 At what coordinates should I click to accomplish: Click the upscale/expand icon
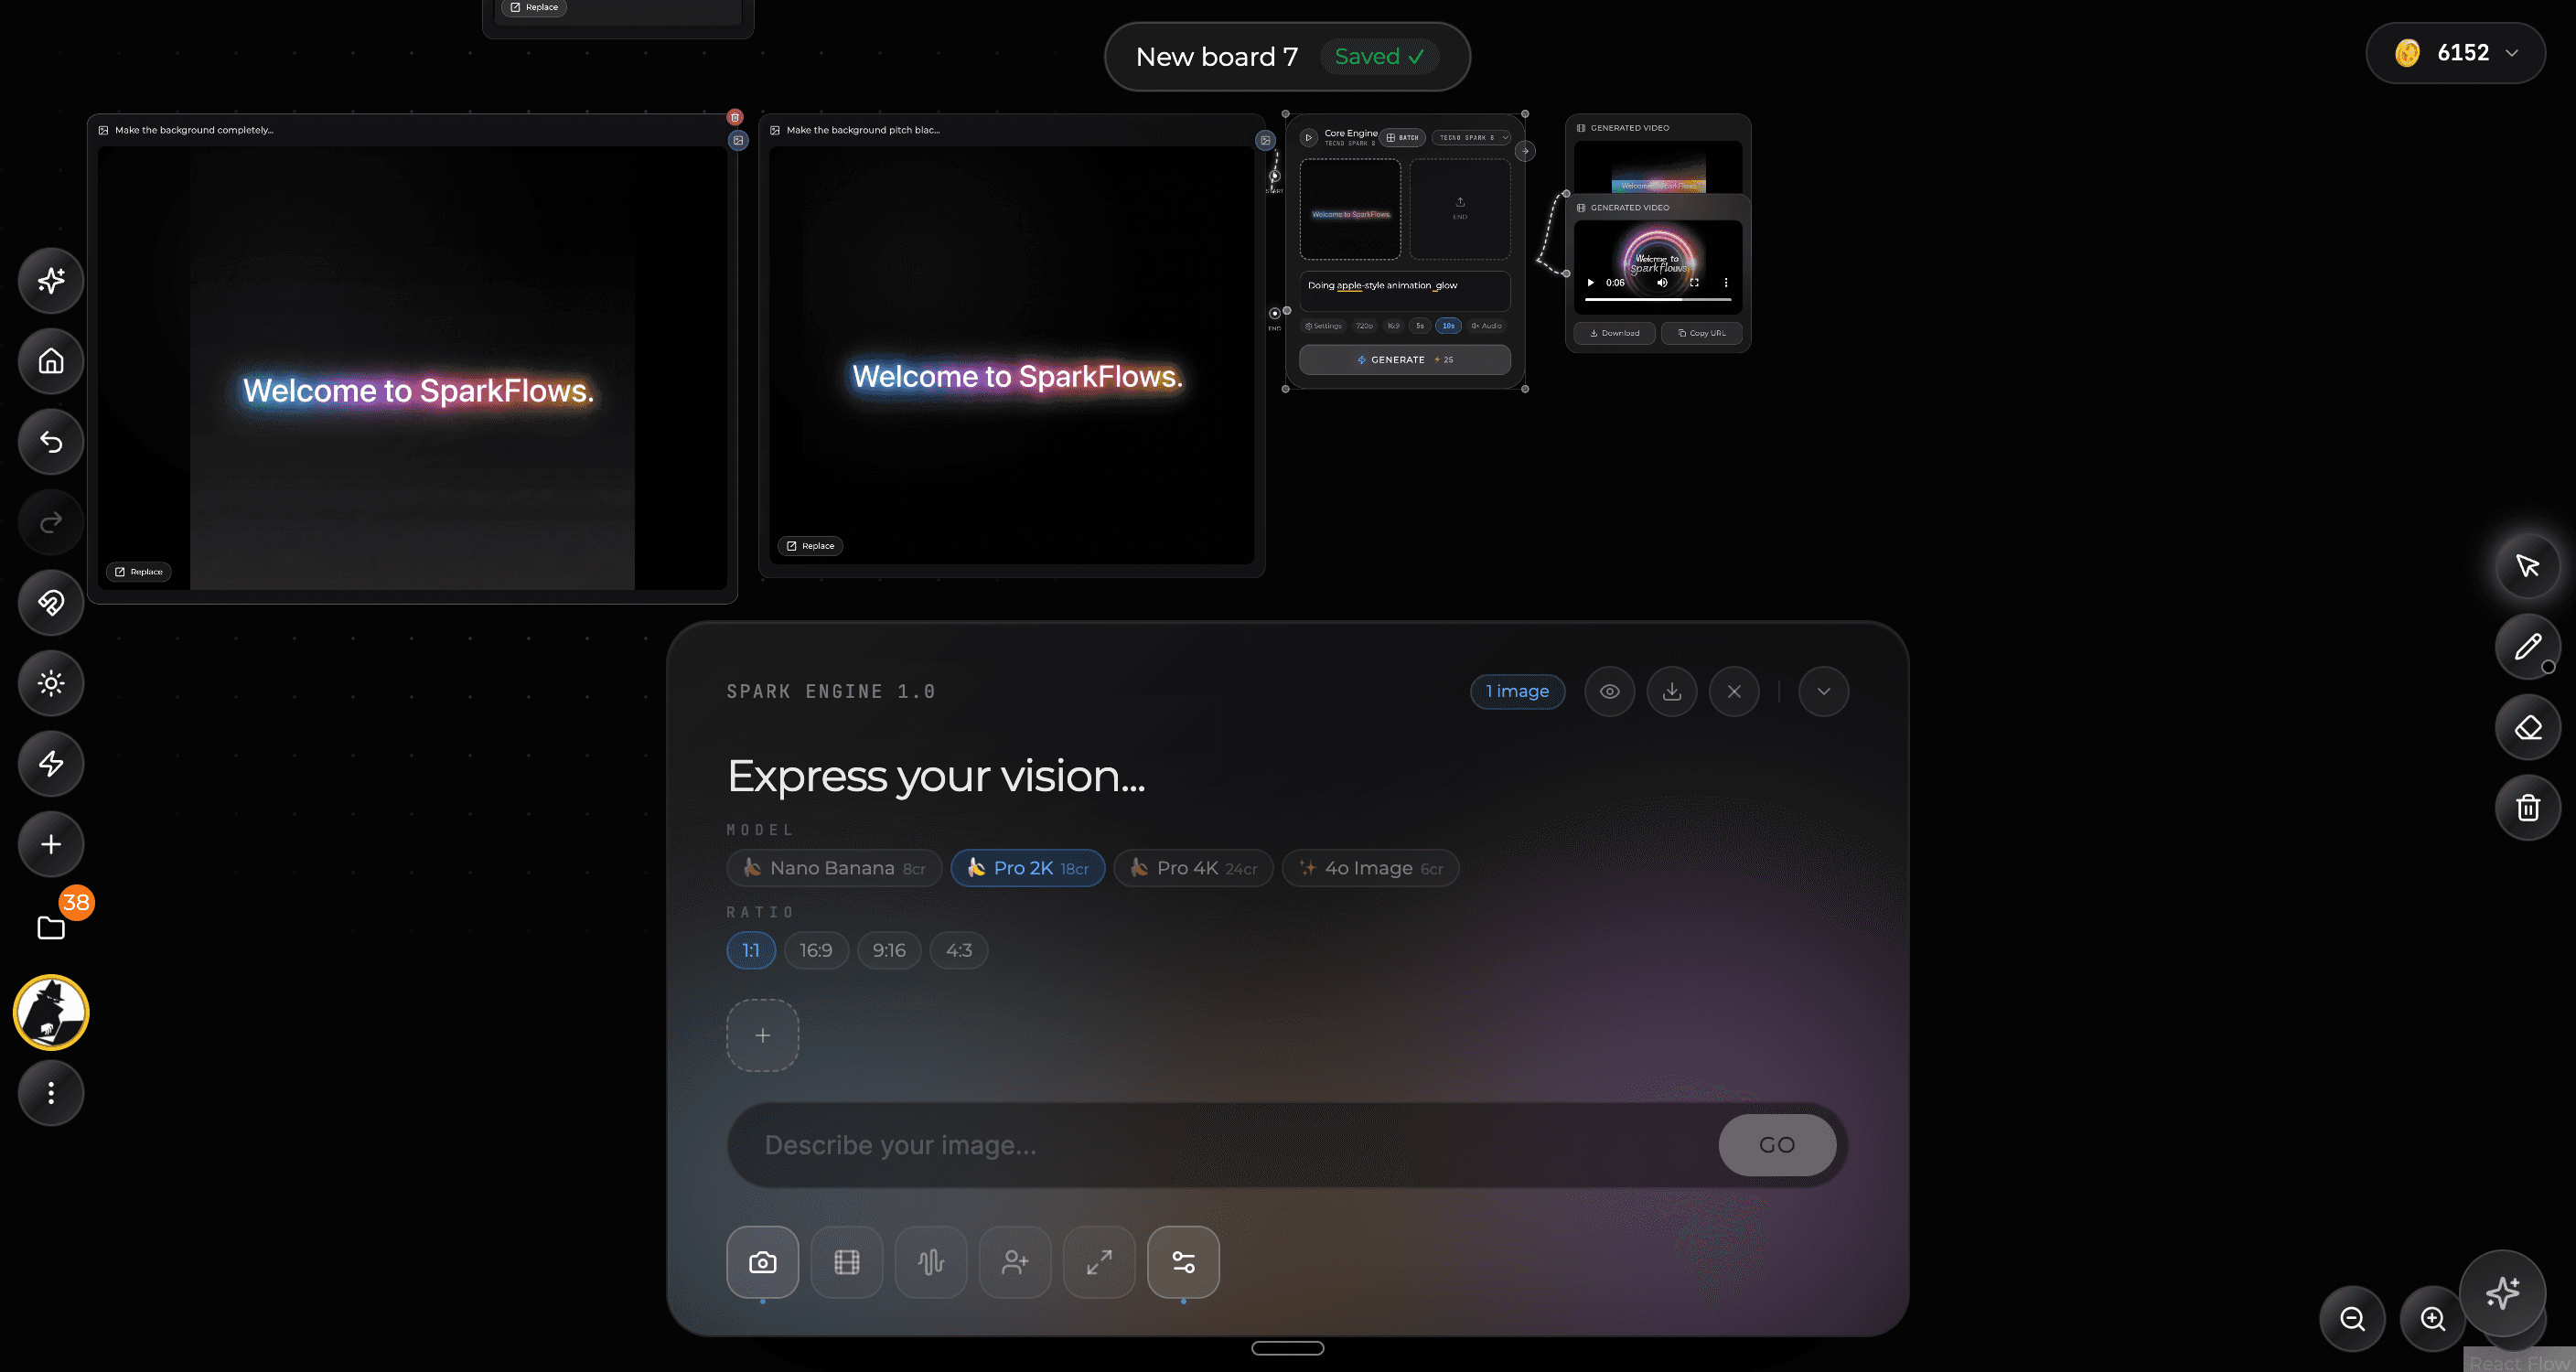coord(1099,1262)
